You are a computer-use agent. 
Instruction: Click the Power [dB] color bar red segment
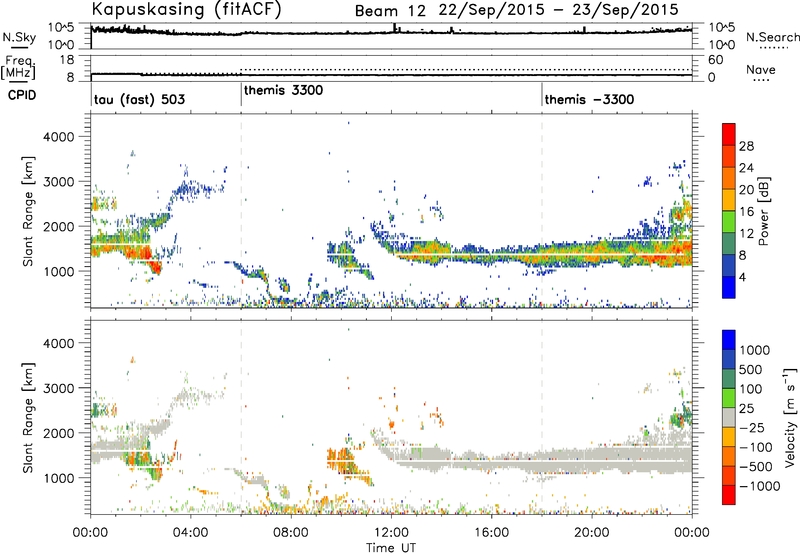click(x=729, y=134)
